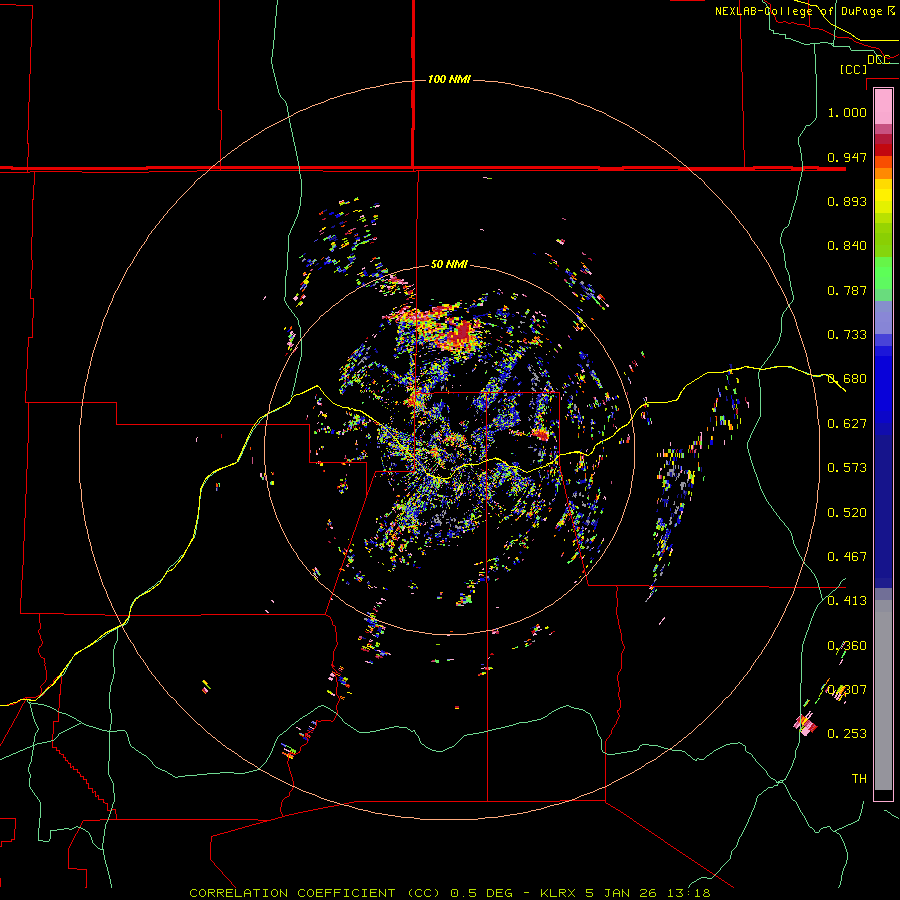Click the [CC] legend title
This screenshot has height=900, width=900.
[854, 69]
